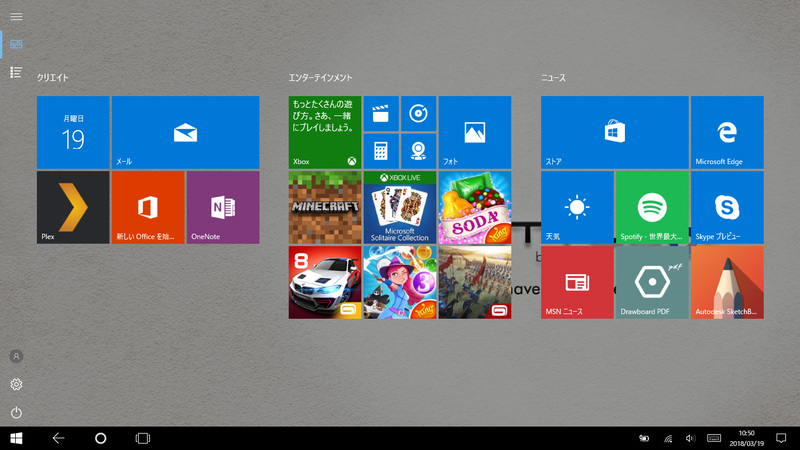Launch the Plex tile
This screenshot has width=800, height=450.
tap(73, 207)
